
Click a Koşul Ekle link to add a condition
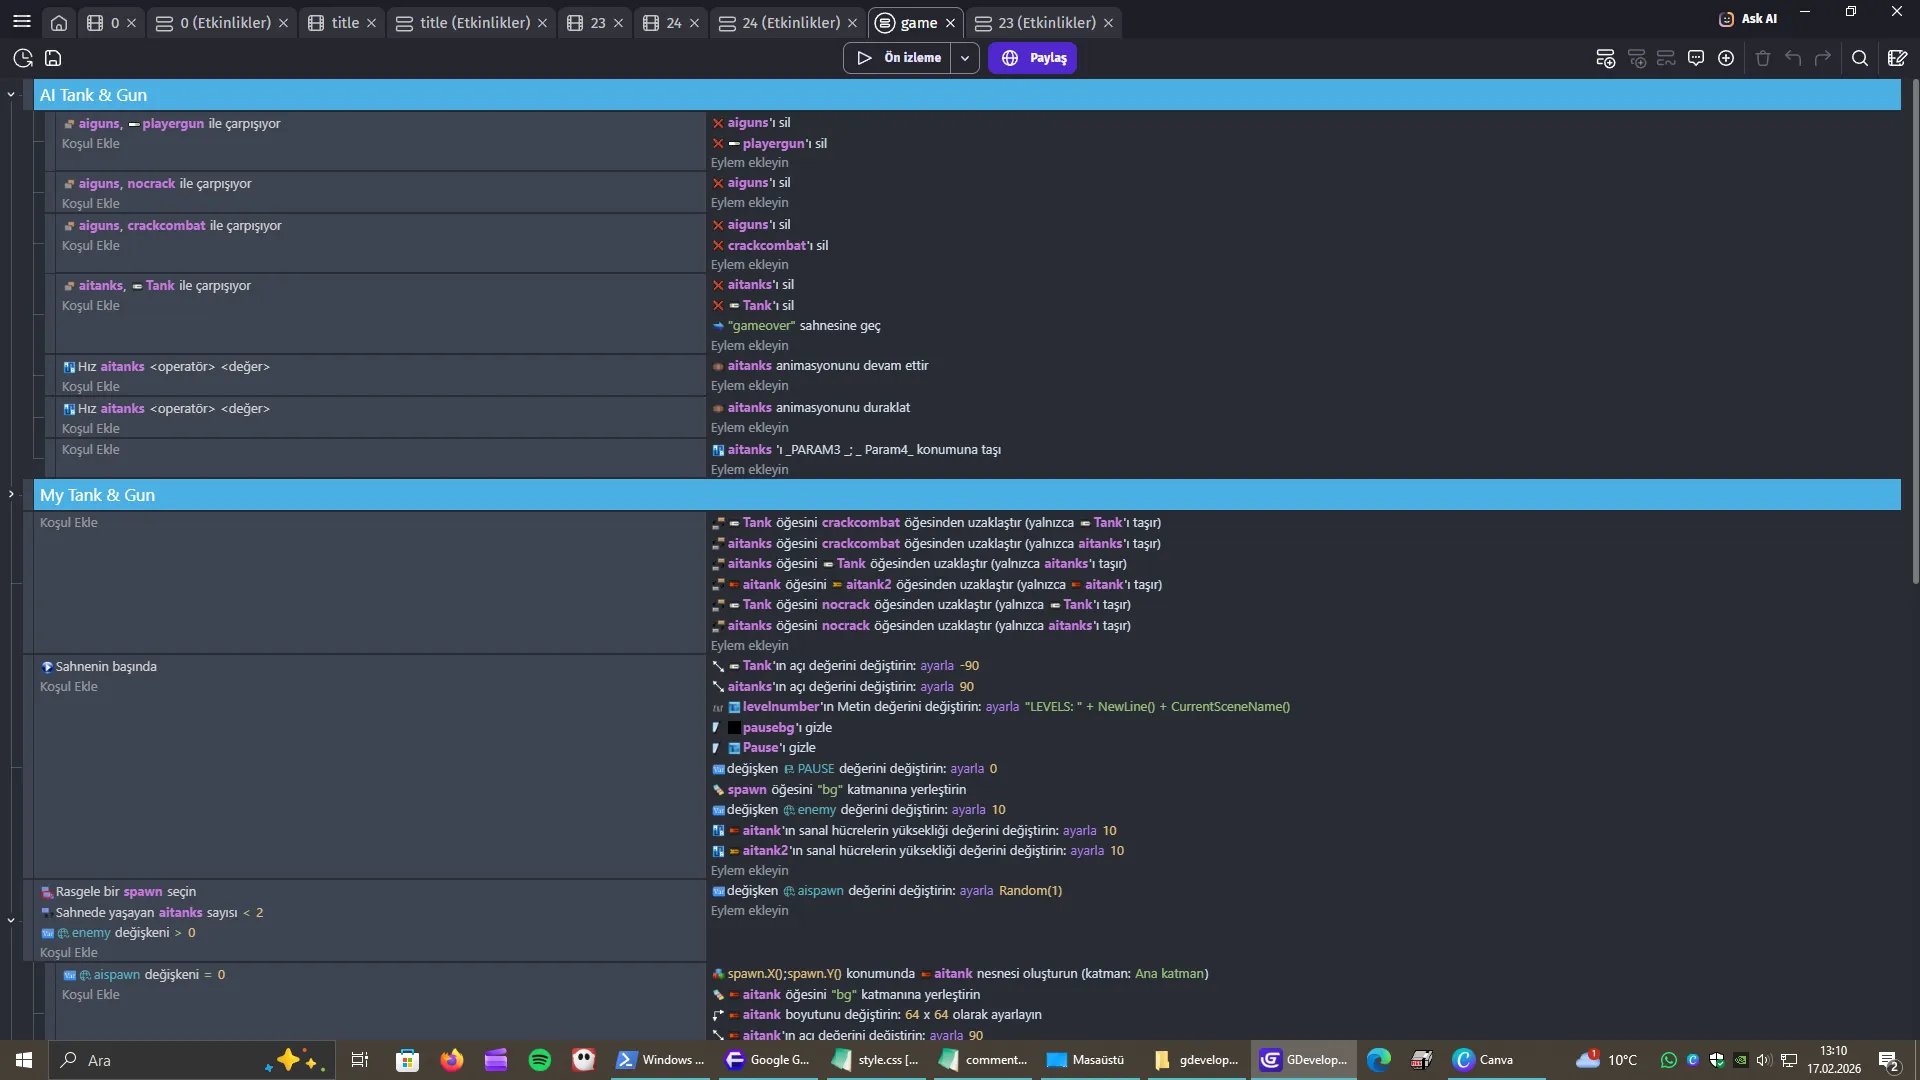click(x=90, y=143)
